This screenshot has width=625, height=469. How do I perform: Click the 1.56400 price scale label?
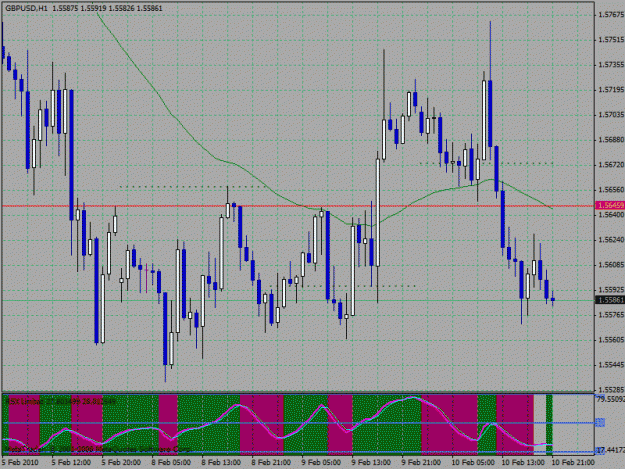pyautogui.click(x=611, y=215)
